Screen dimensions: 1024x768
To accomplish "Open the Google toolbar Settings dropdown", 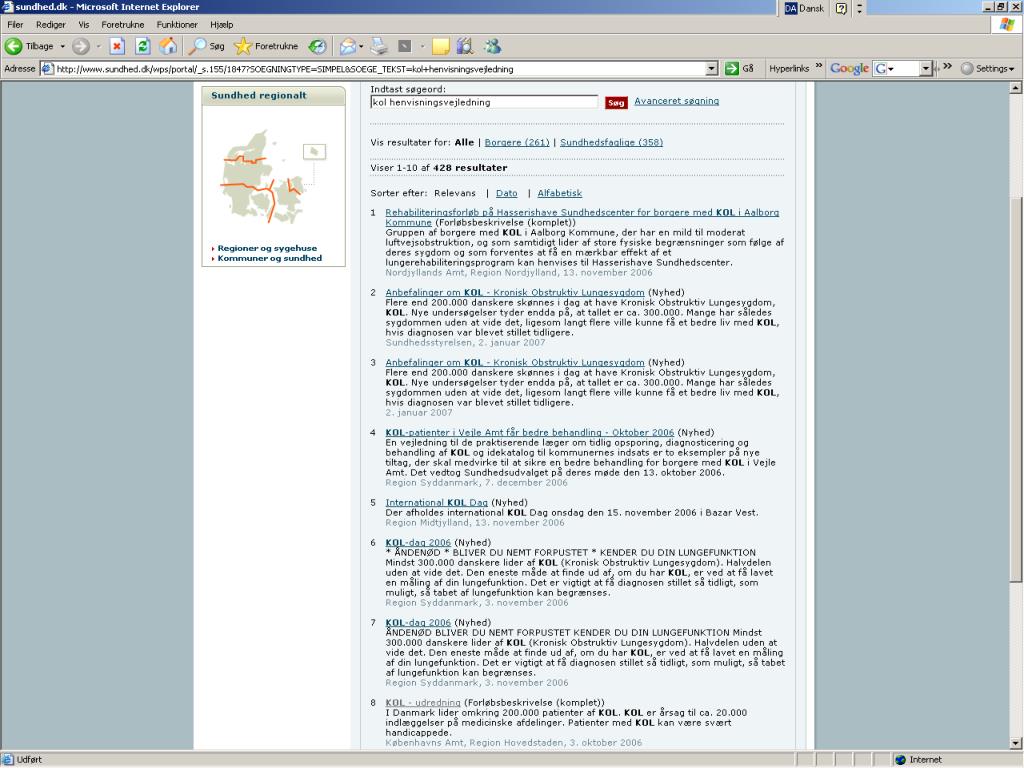I will pos(988,69).
